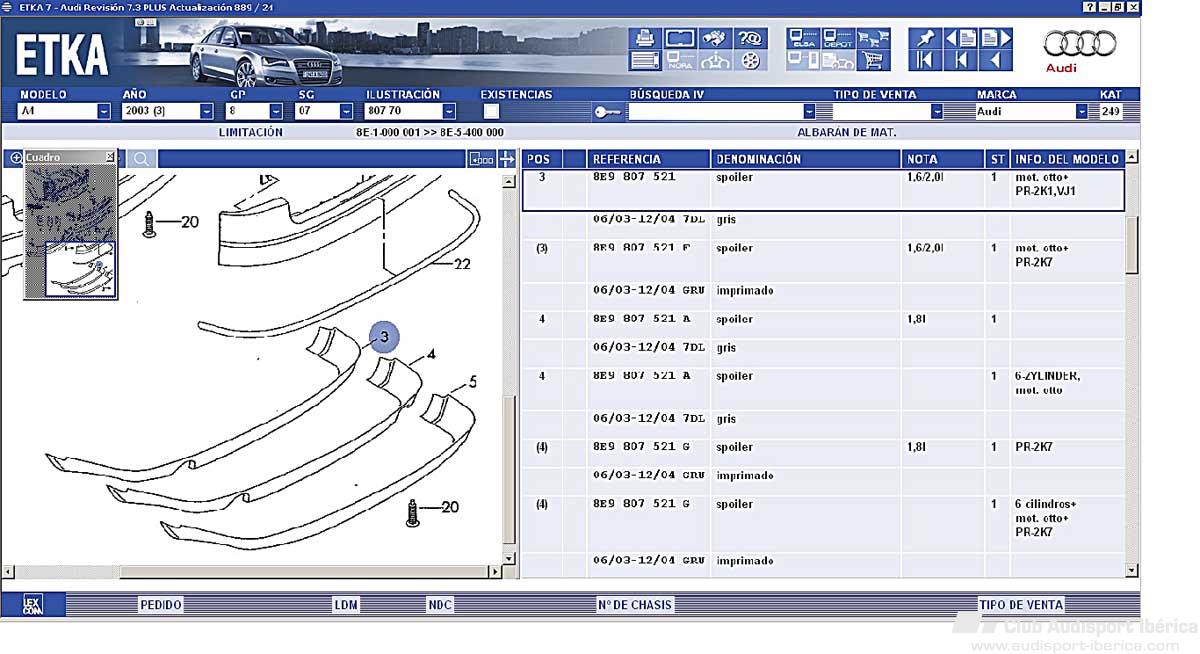Open the Año dropdown
1200x654 pixels.
pos(207,112)
